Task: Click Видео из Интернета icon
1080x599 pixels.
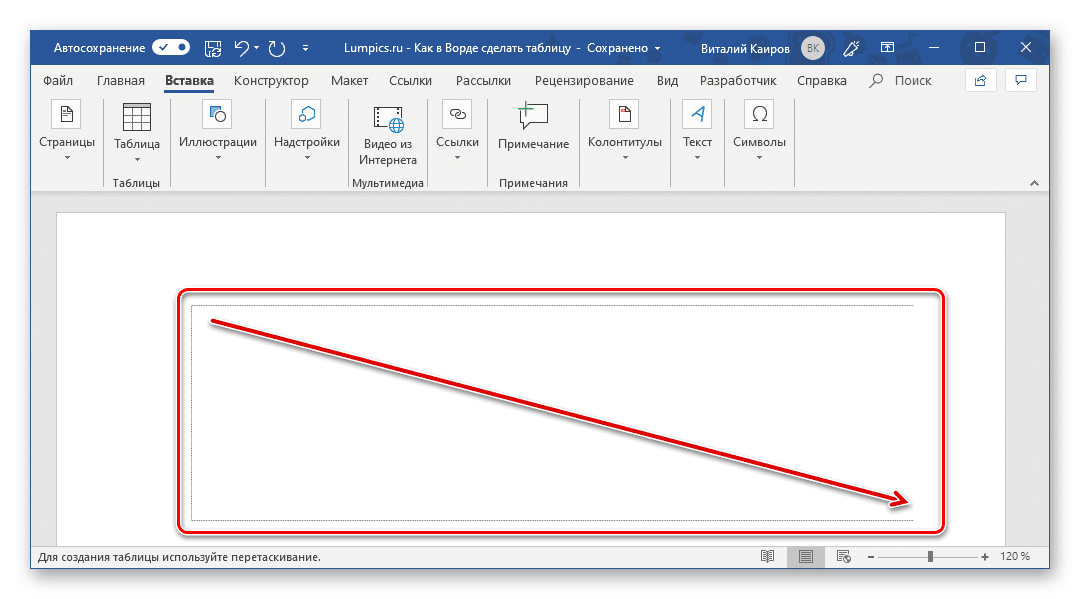Action: tap(388, 118)
